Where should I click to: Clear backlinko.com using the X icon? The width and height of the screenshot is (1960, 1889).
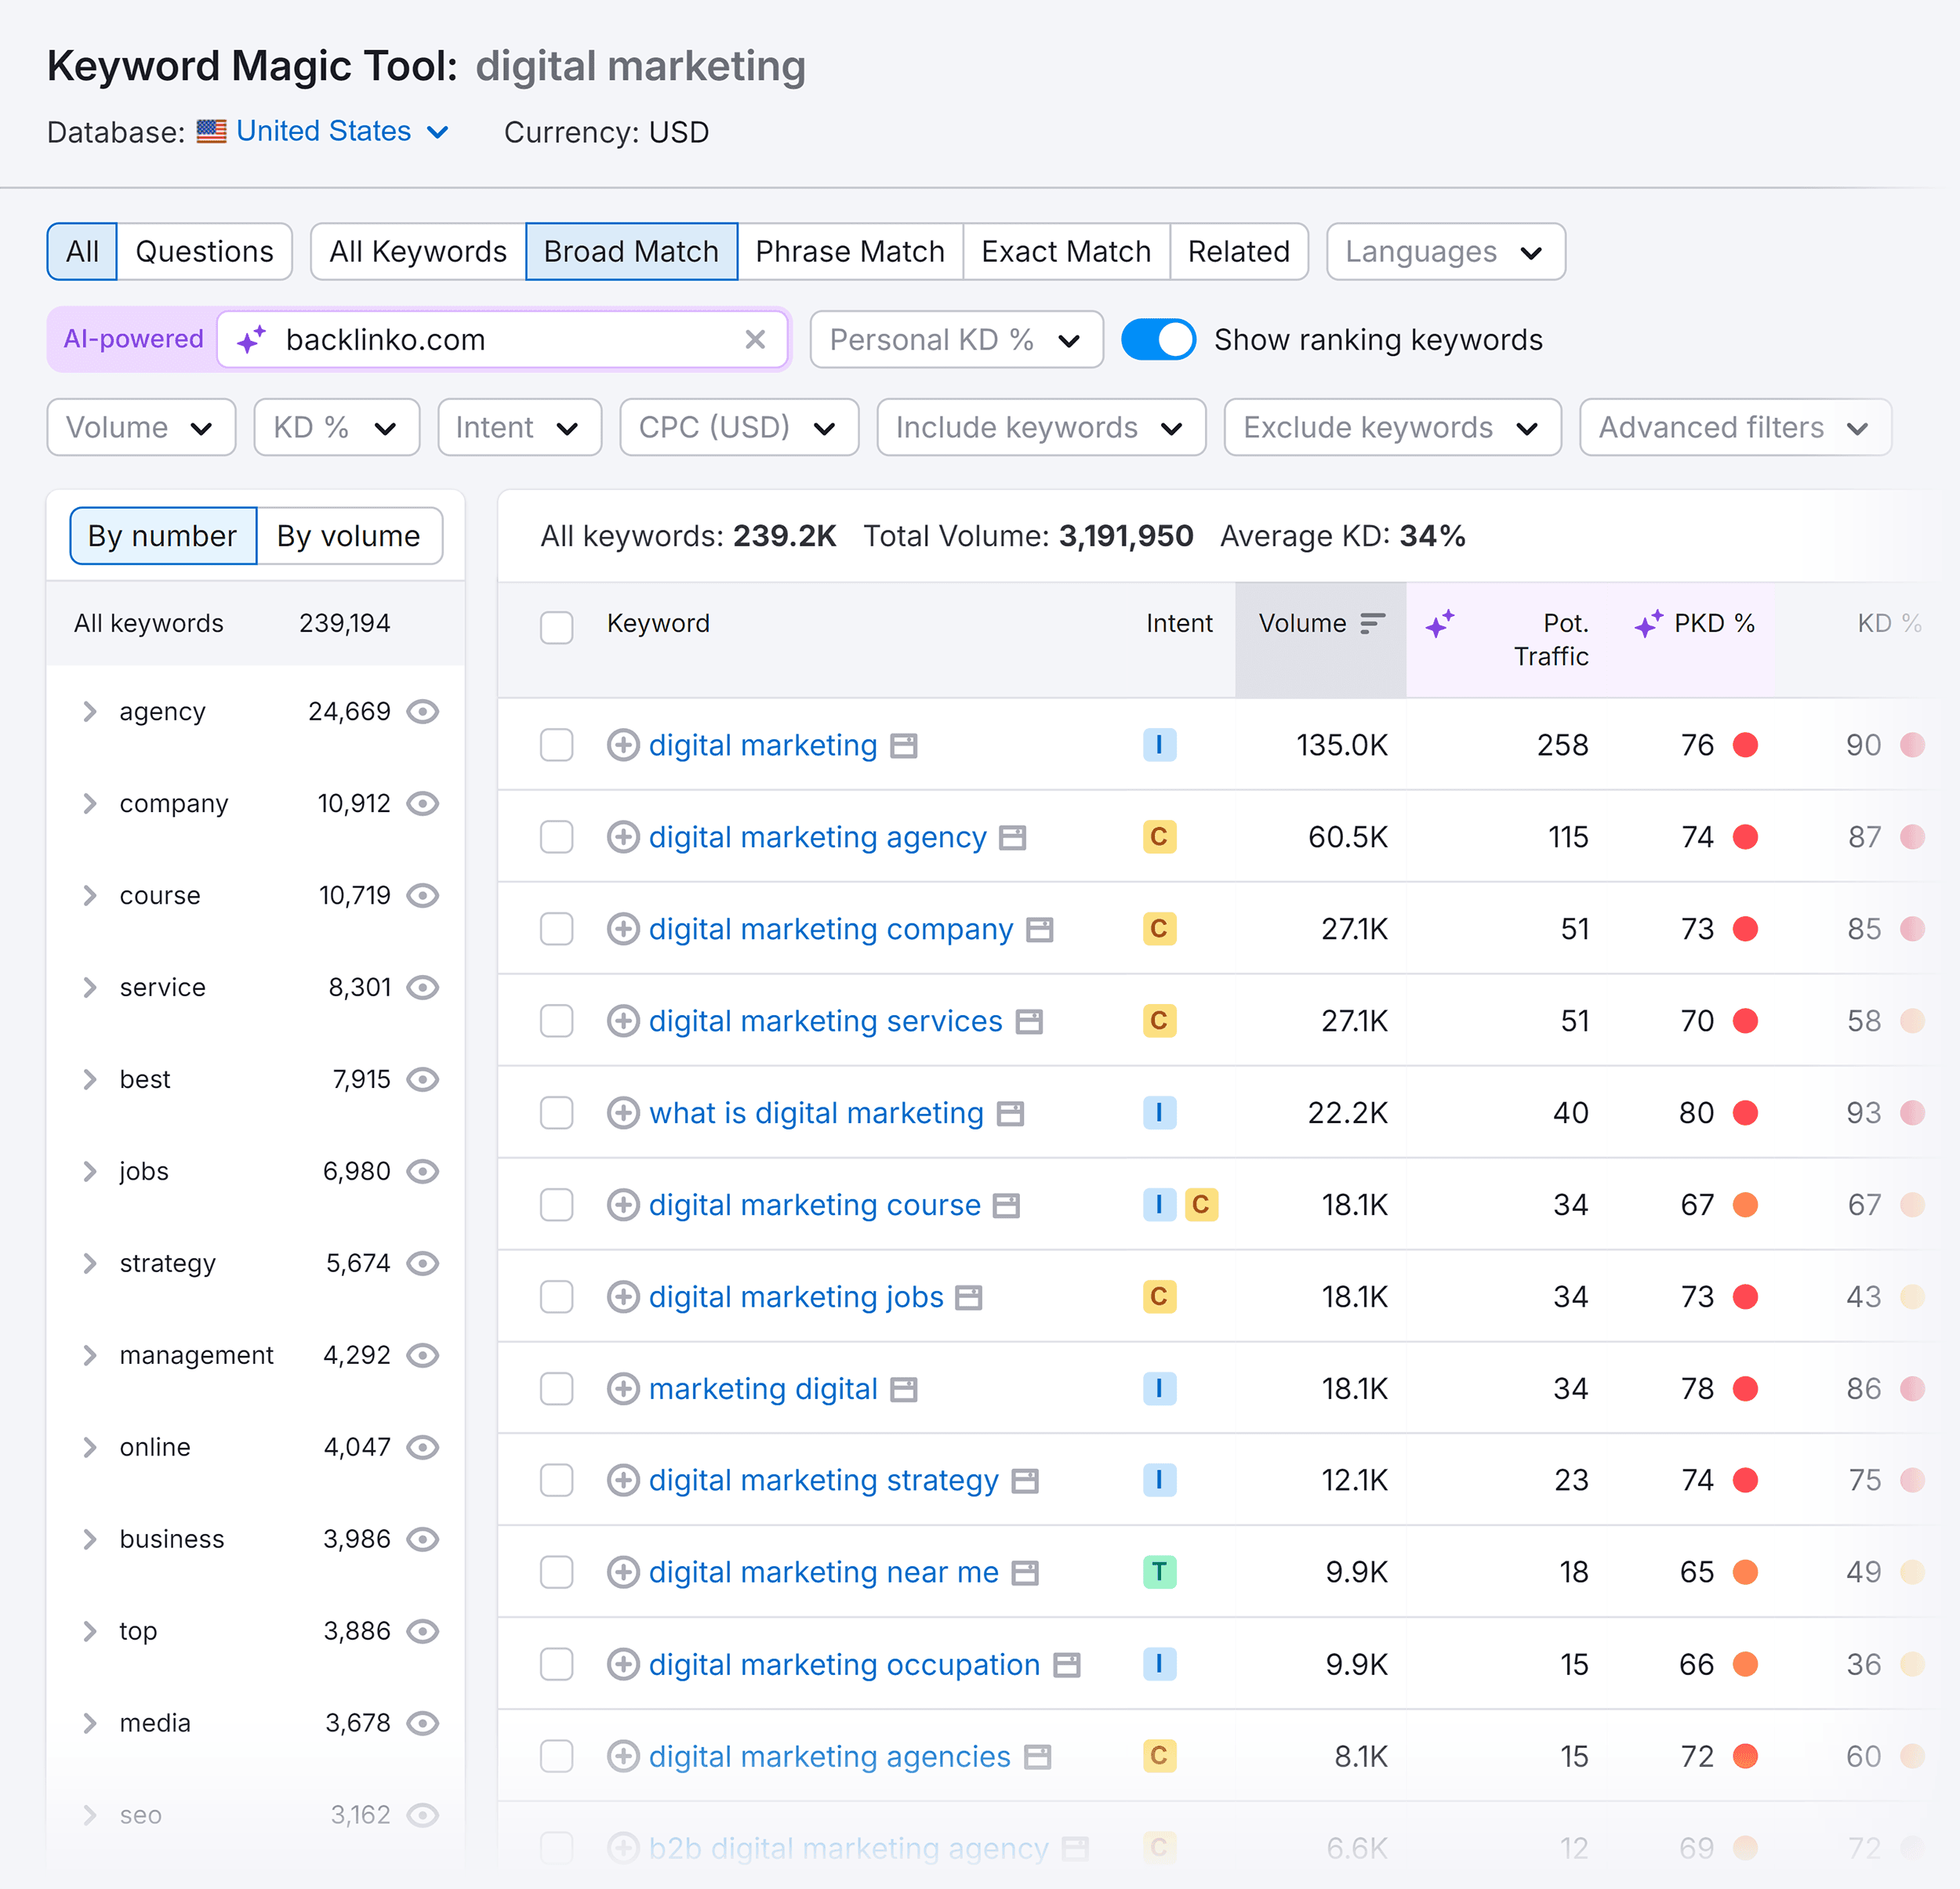coord(755,340)
